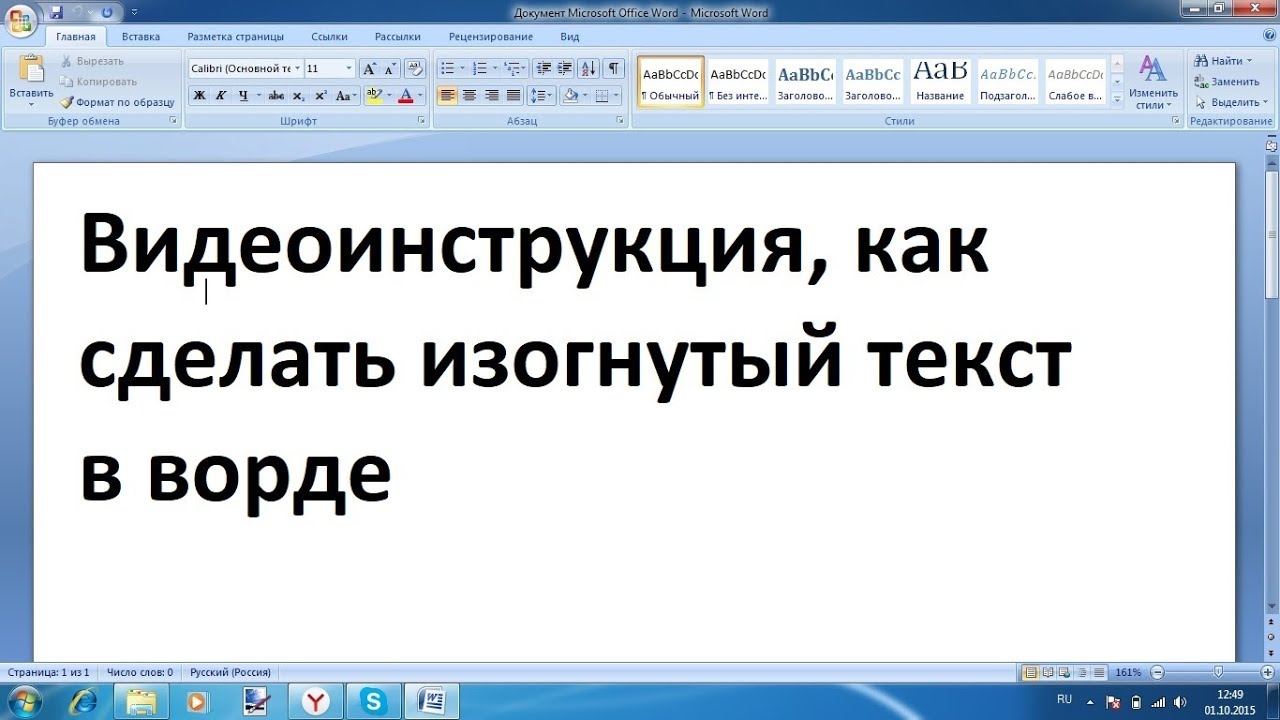Apply the Без интервала style

738,80
